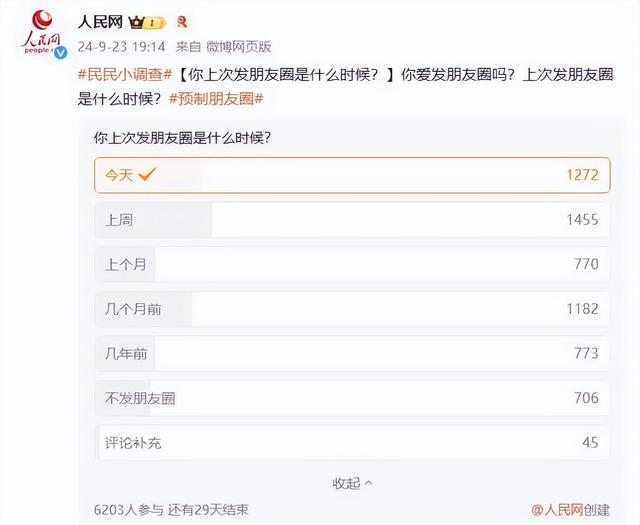Open the 人民网 username link
The height and width of the screenshot is (525, 640).
100,21
